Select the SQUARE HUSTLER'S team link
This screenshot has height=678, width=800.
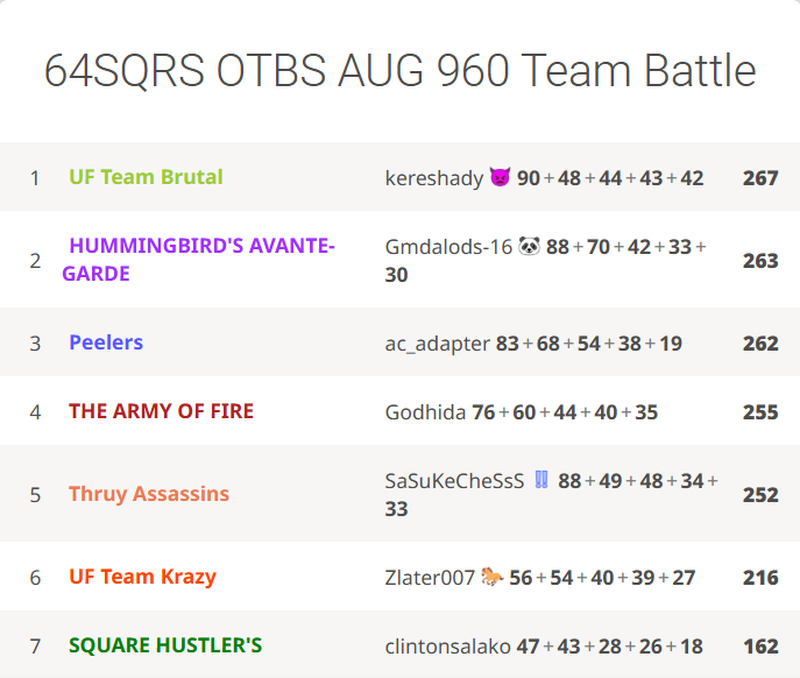(165, 646)
